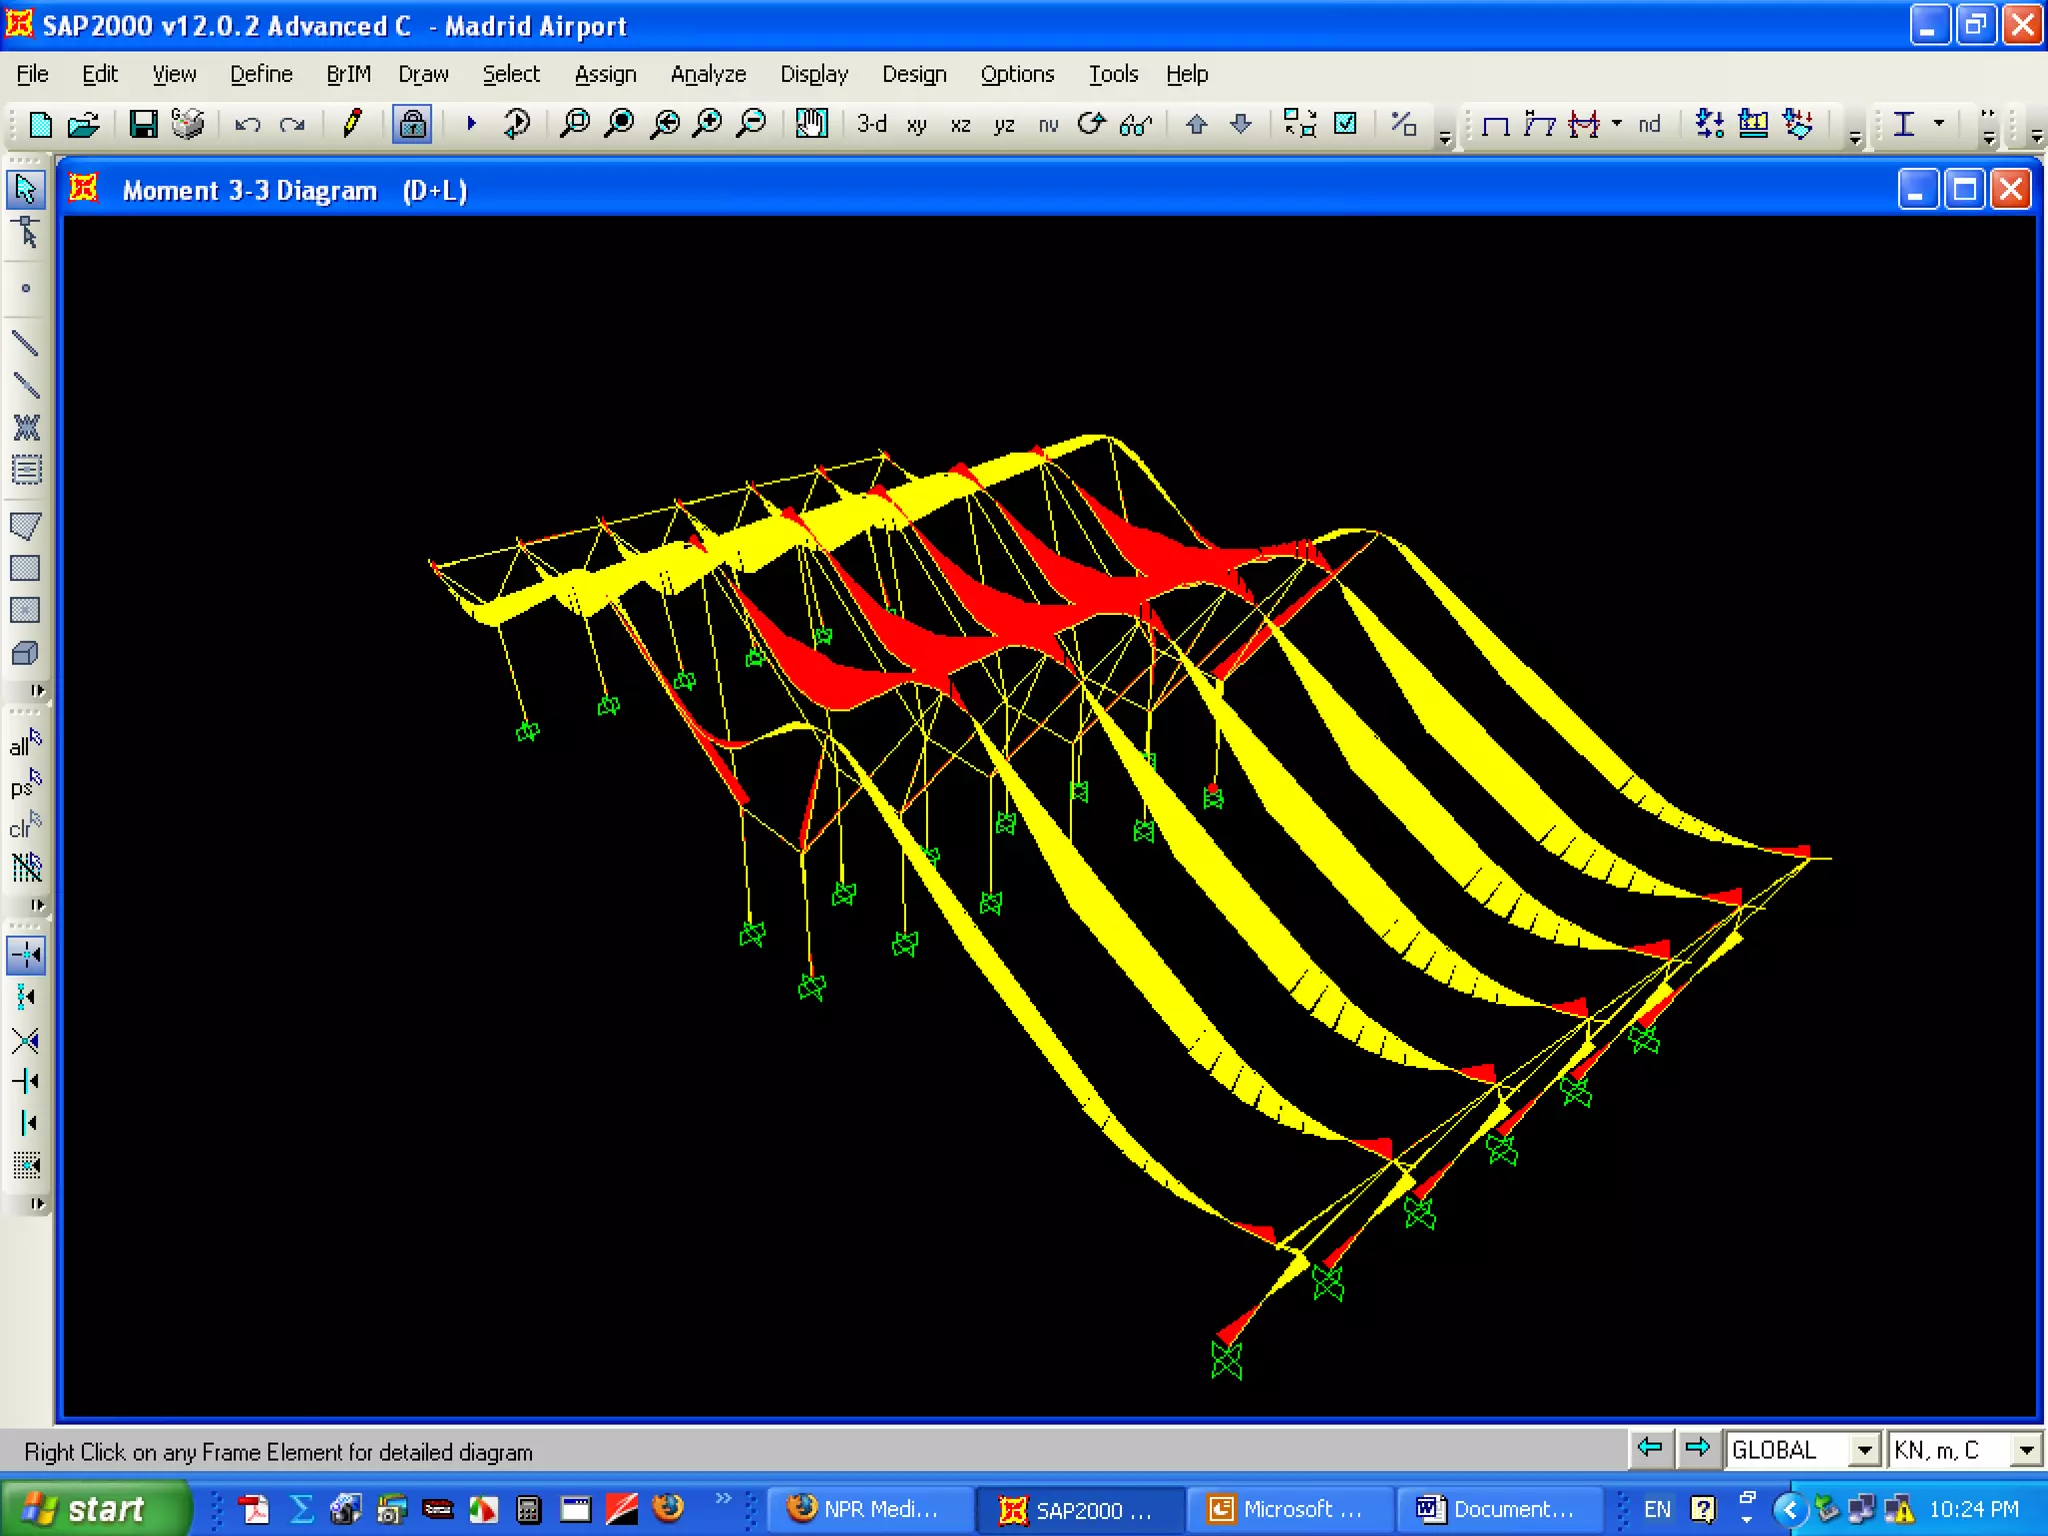Open the GLOBAL coordinate system dropdown
Image resolution: width=2048 pixels, height=1536 pixels.
(1864, 1450)
